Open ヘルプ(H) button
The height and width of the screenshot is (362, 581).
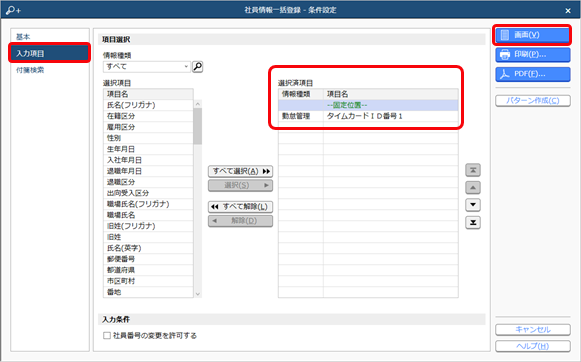point(532,346)
